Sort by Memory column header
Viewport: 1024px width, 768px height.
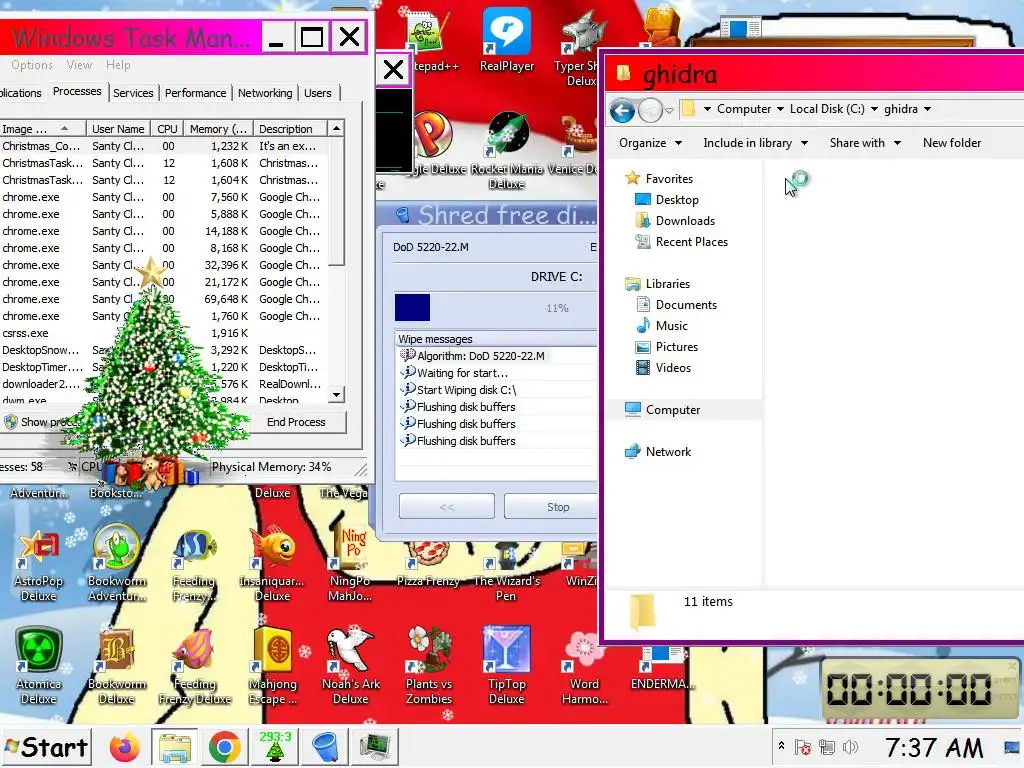[218, 129]
